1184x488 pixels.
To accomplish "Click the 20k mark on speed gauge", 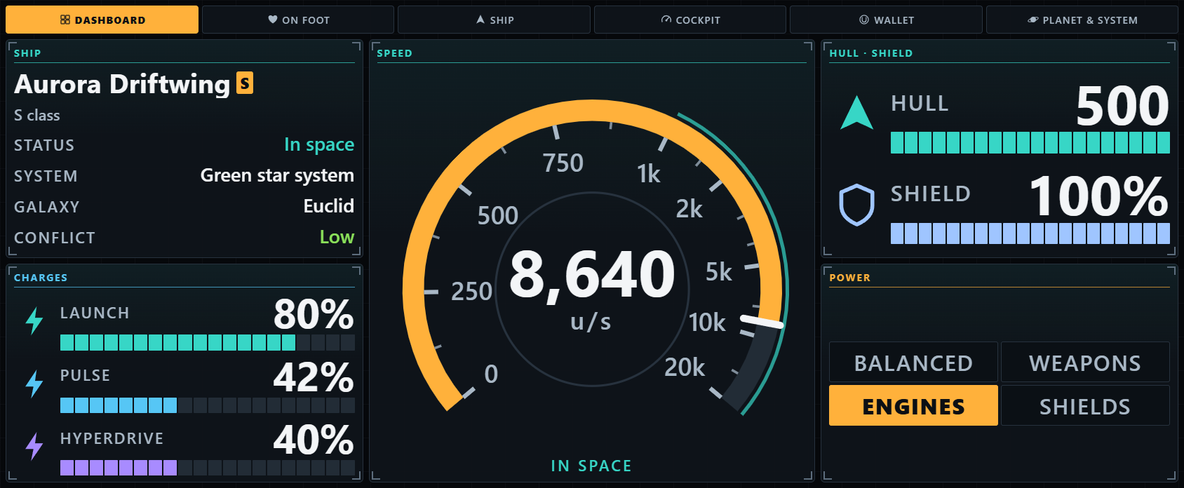I will point(684,367).
